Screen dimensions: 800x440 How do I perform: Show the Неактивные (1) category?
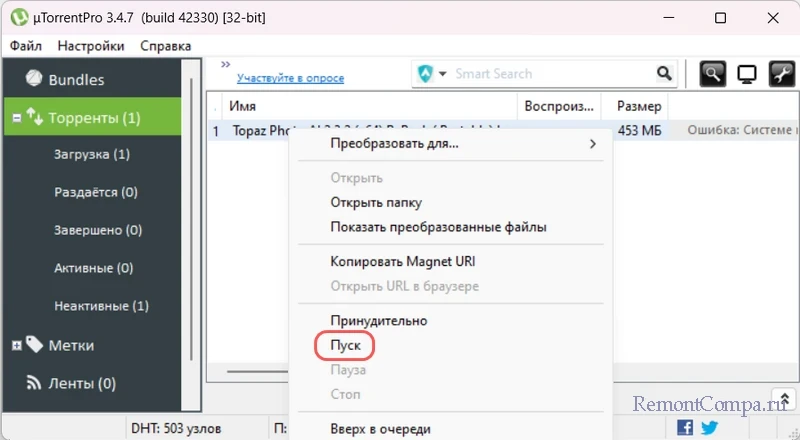click(102, 306)
